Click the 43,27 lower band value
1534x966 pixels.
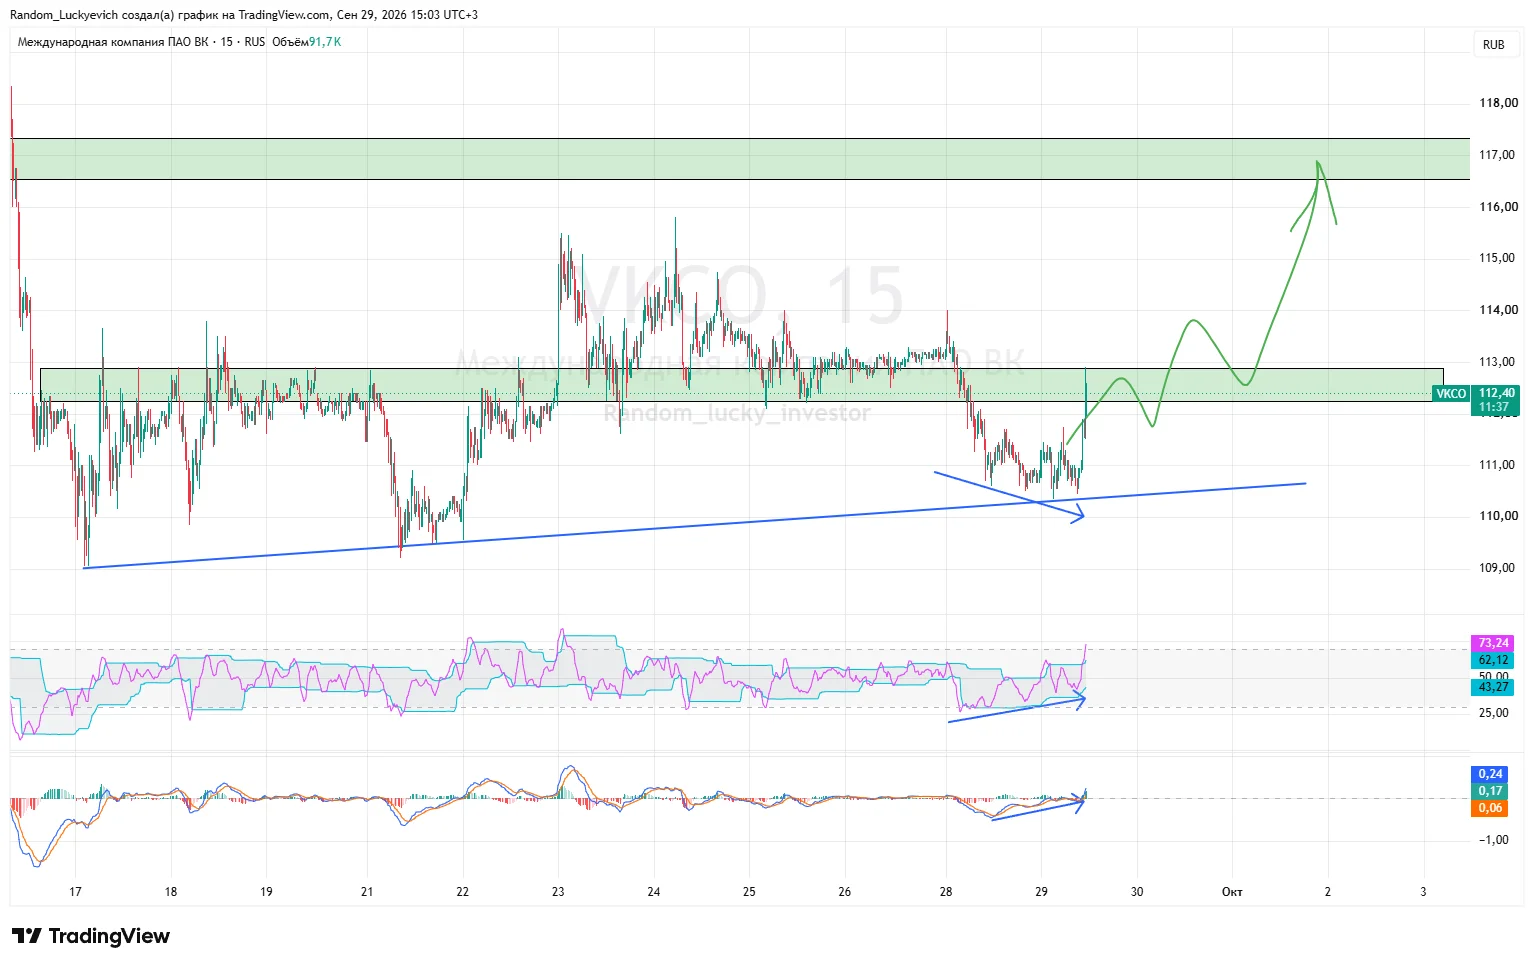(1493, 687)
